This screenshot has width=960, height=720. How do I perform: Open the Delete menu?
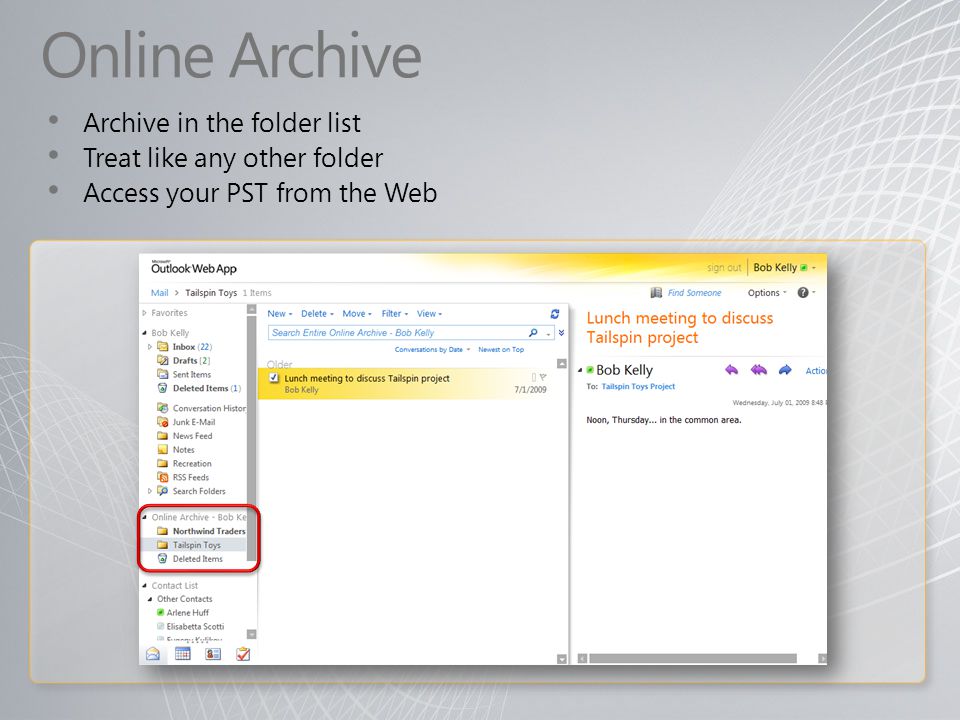(x=317, y=313)
